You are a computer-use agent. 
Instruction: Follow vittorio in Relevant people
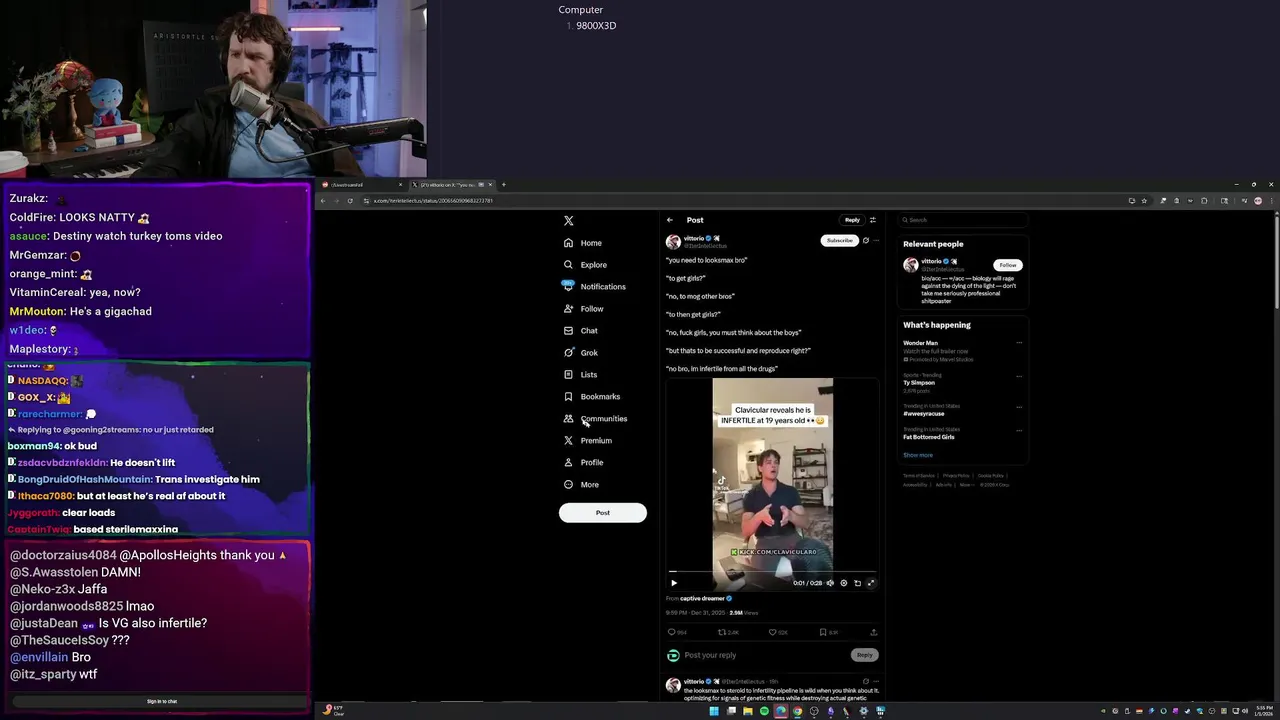tap(1008, 265)
